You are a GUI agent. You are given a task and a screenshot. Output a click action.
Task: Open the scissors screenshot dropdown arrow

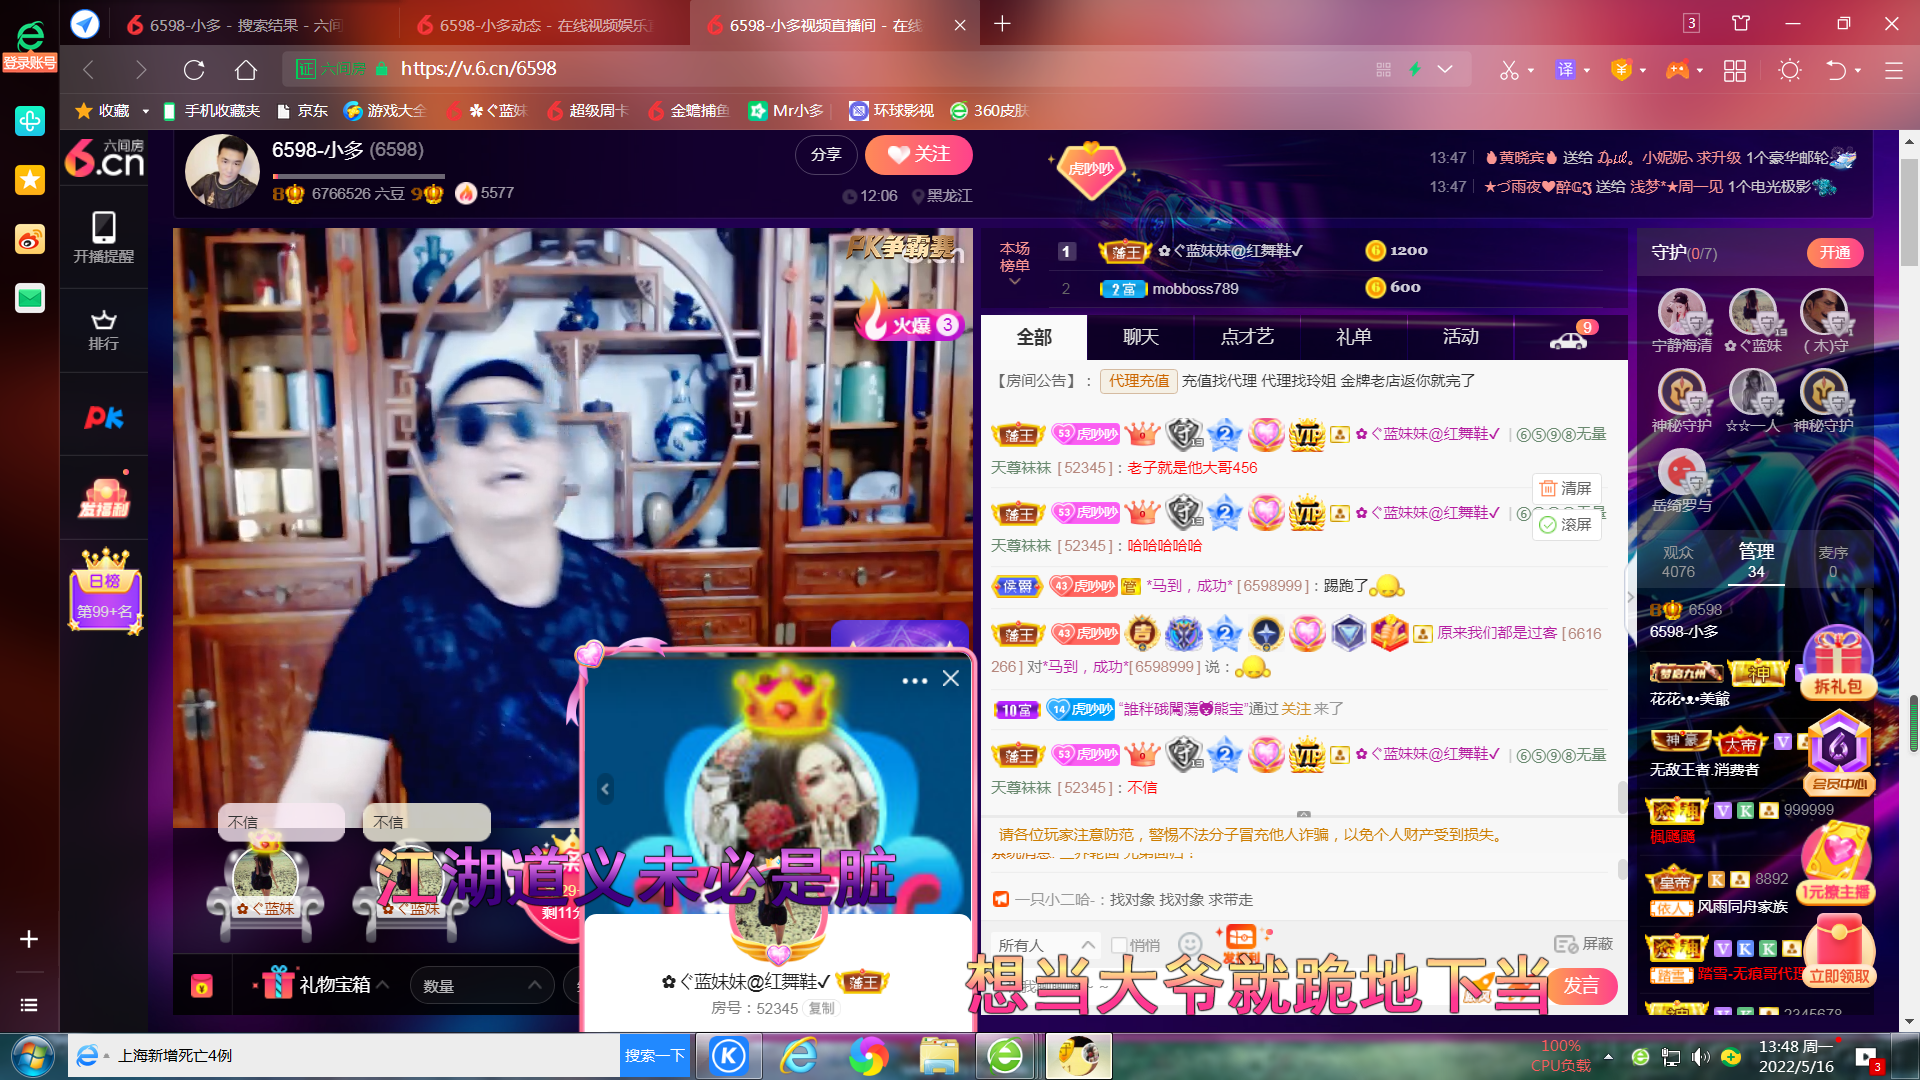pyautogui.click(x=1531, y=71)
